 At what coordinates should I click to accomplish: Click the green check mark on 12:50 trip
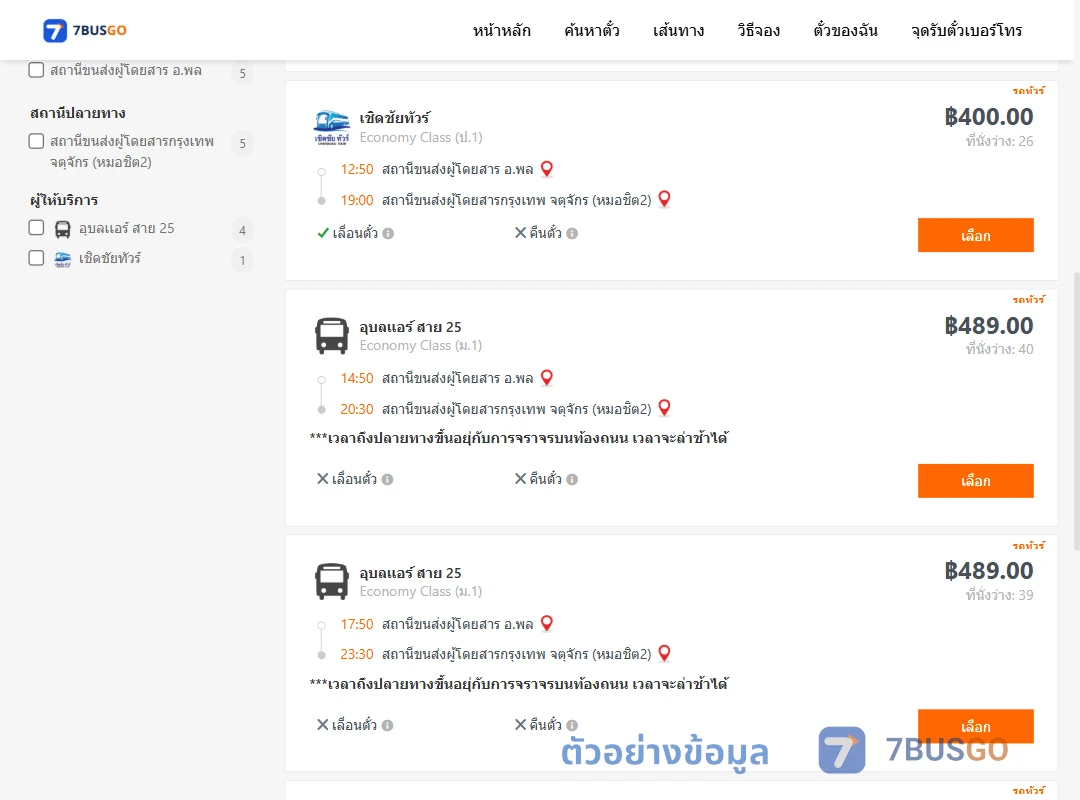323,233
